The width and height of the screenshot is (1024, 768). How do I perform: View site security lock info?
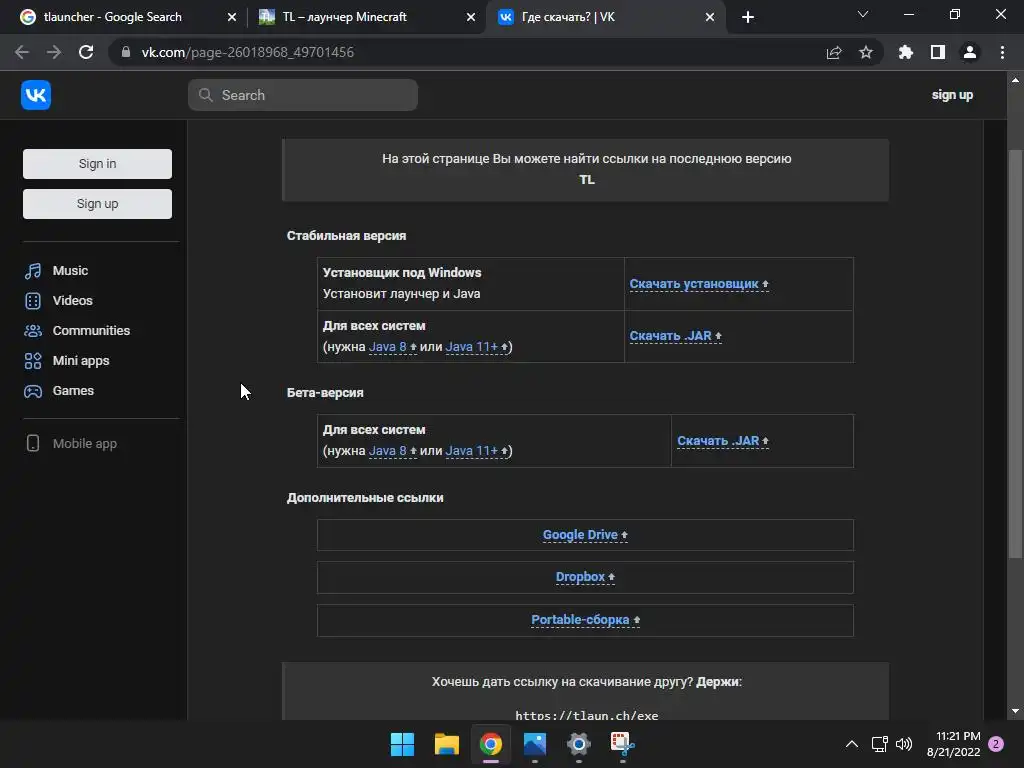[x=126, y=52]
